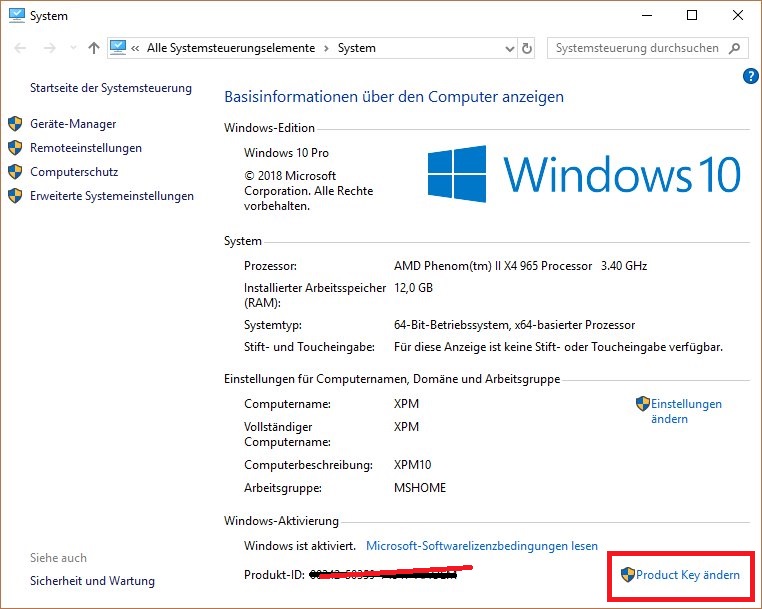This screenshot has height=609, width=762.
Task: Open Computerschutz settings
Action: tap(74, 172)
